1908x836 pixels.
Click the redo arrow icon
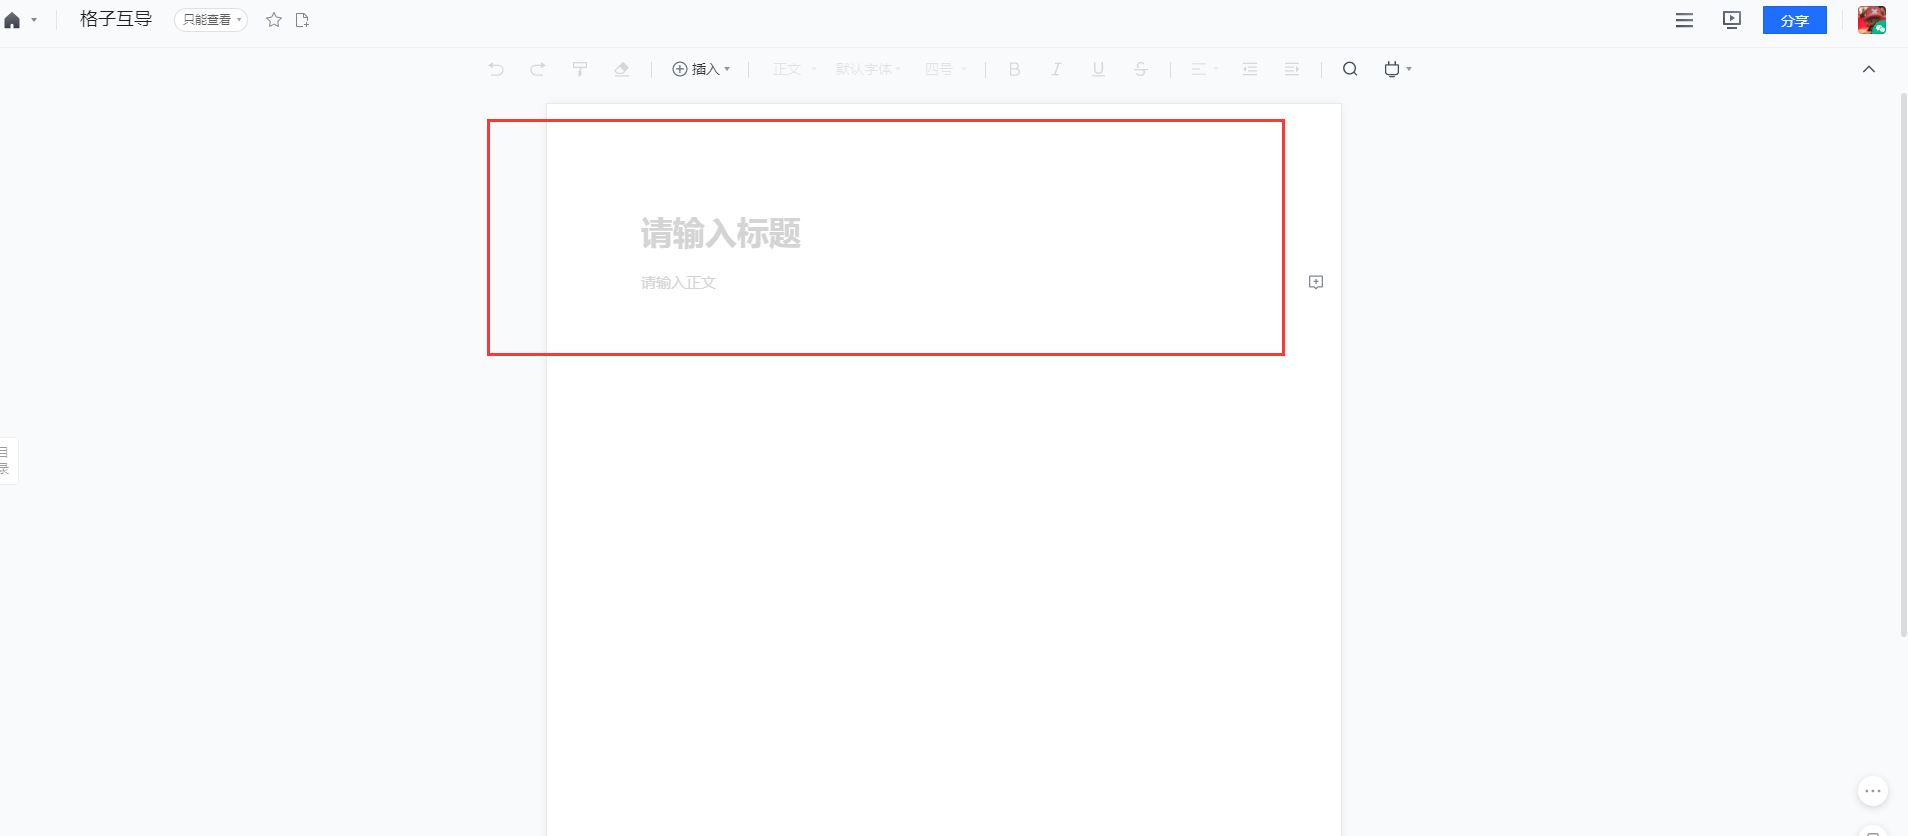pos(538,69)
